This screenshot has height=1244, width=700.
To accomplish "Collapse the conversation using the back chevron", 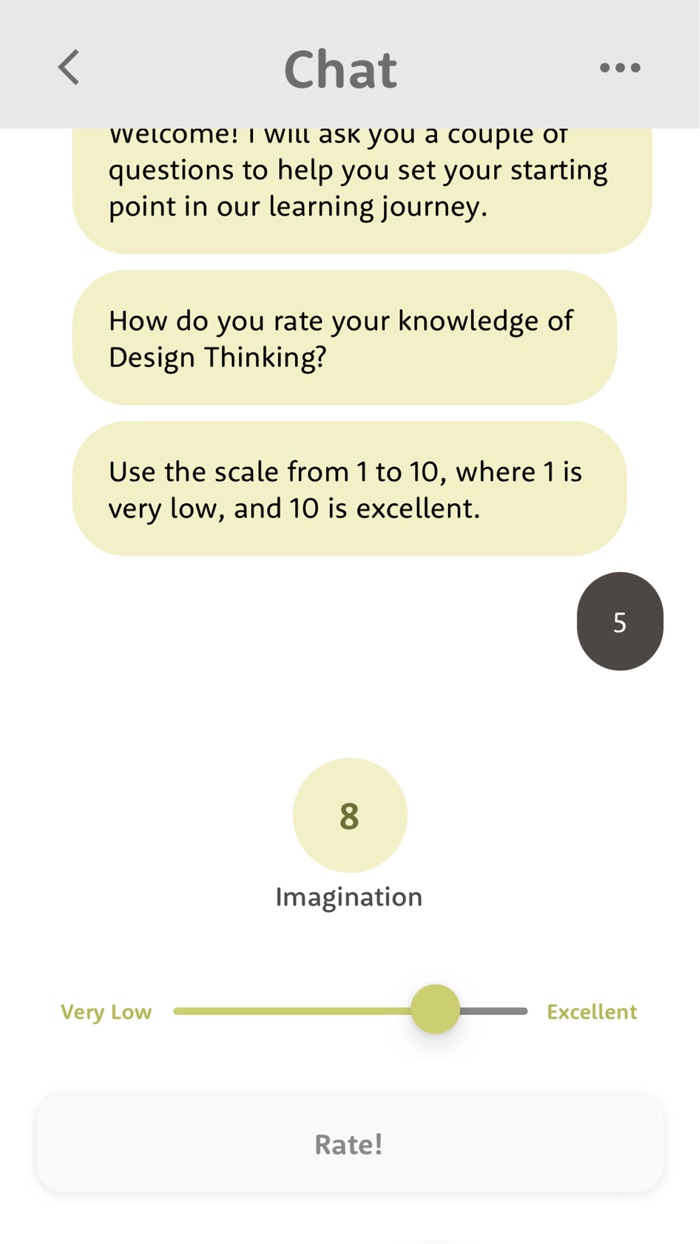I will point(67,67).
